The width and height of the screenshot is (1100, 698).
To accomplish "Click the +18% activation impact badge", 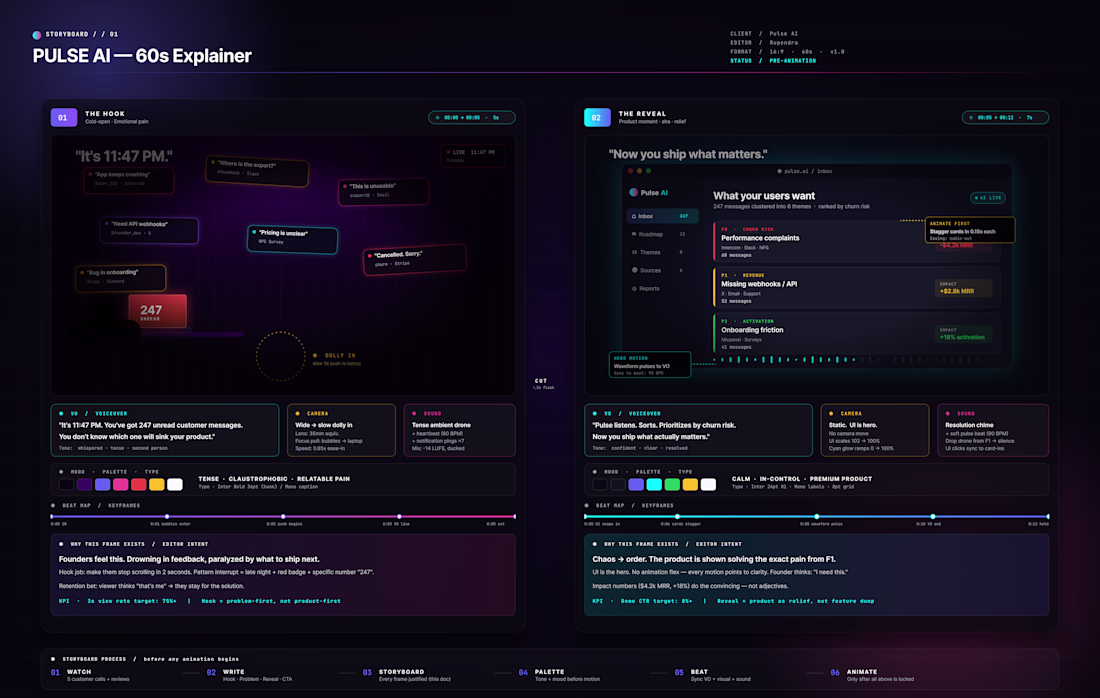I will [964, 334].
